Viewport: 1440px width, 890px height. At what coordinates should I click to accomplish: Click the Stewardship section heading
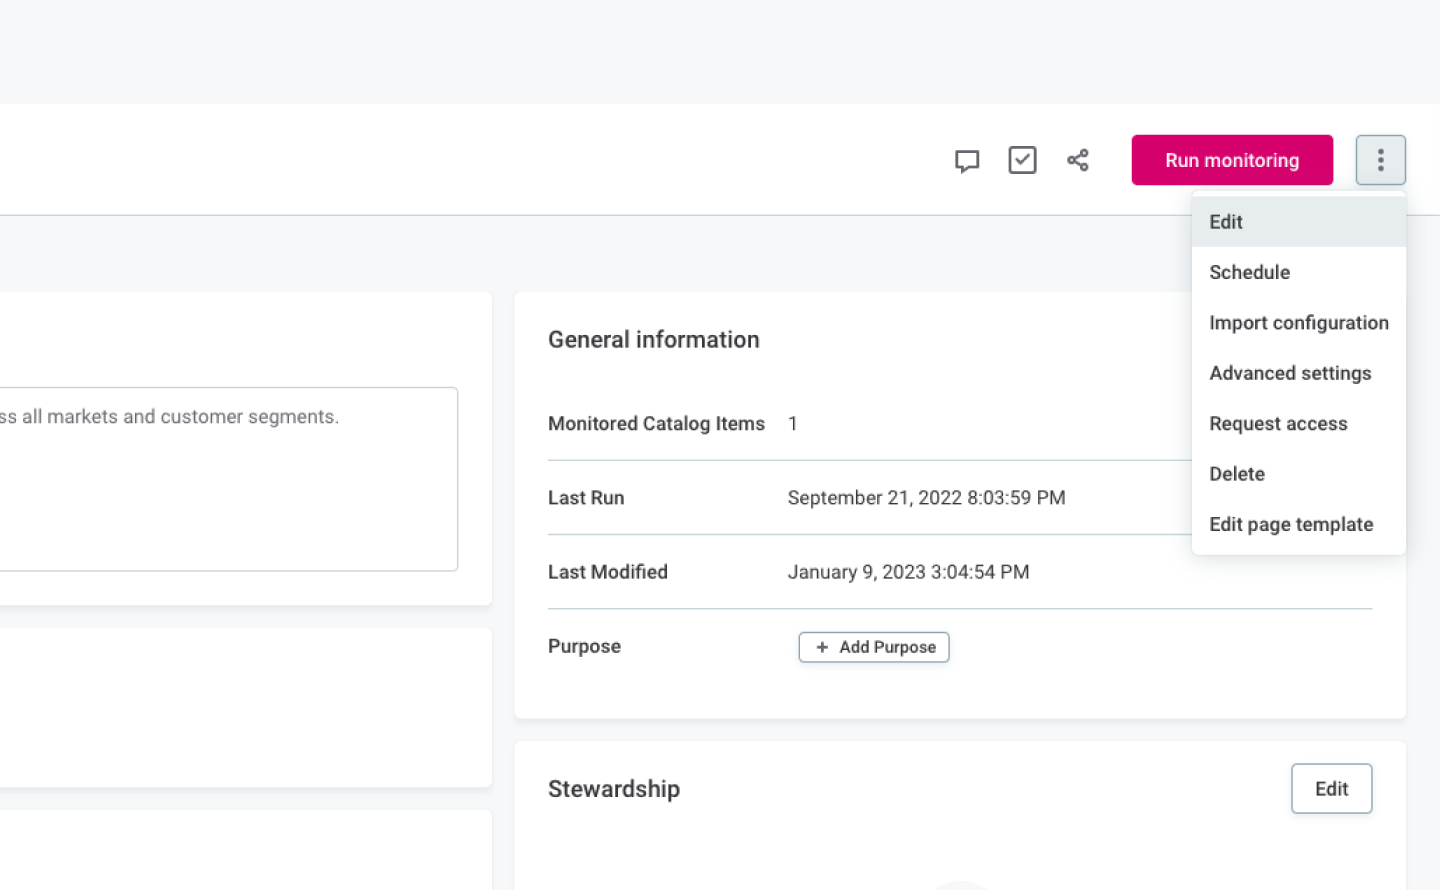pos(613,789)
